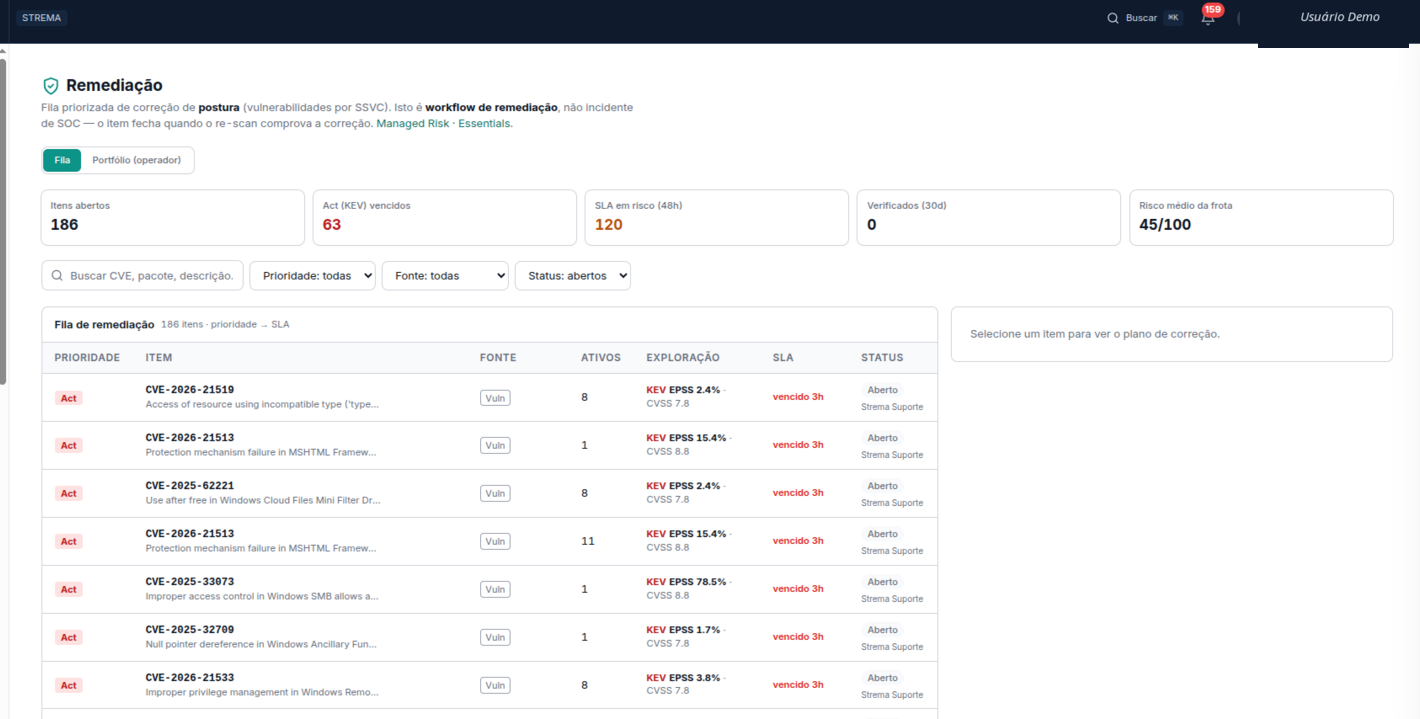This screenshot has width=1420, height=719.
Task: Switch to the Portfólio (operador) tab
Action: coord(137,160)
